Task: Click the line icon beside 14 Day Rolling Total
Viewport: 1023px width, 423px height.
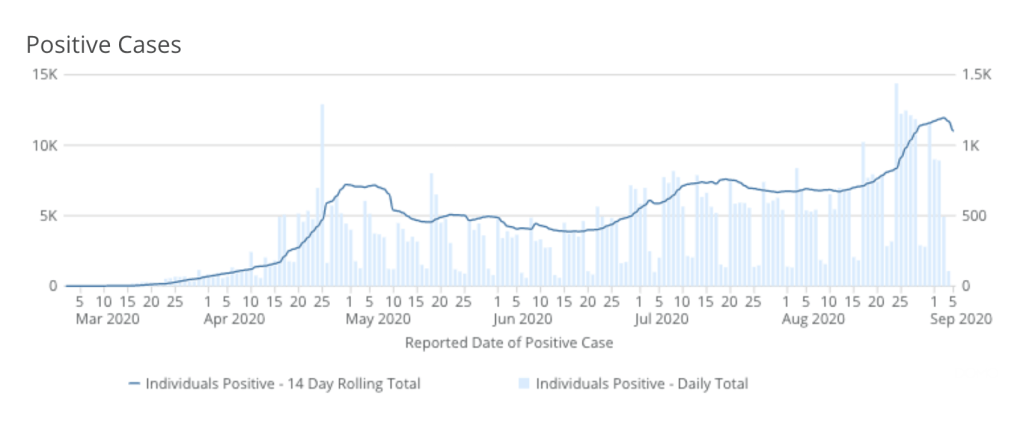Action: [x=134, y=383]
